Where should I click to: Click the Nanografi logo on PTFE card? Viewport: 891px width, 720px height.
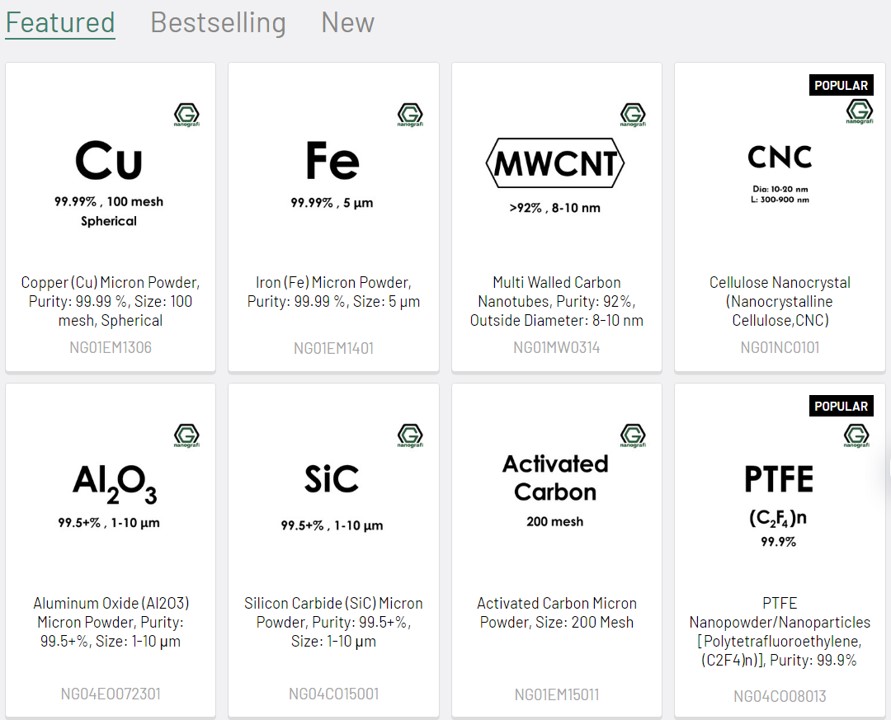click(856, 435)
